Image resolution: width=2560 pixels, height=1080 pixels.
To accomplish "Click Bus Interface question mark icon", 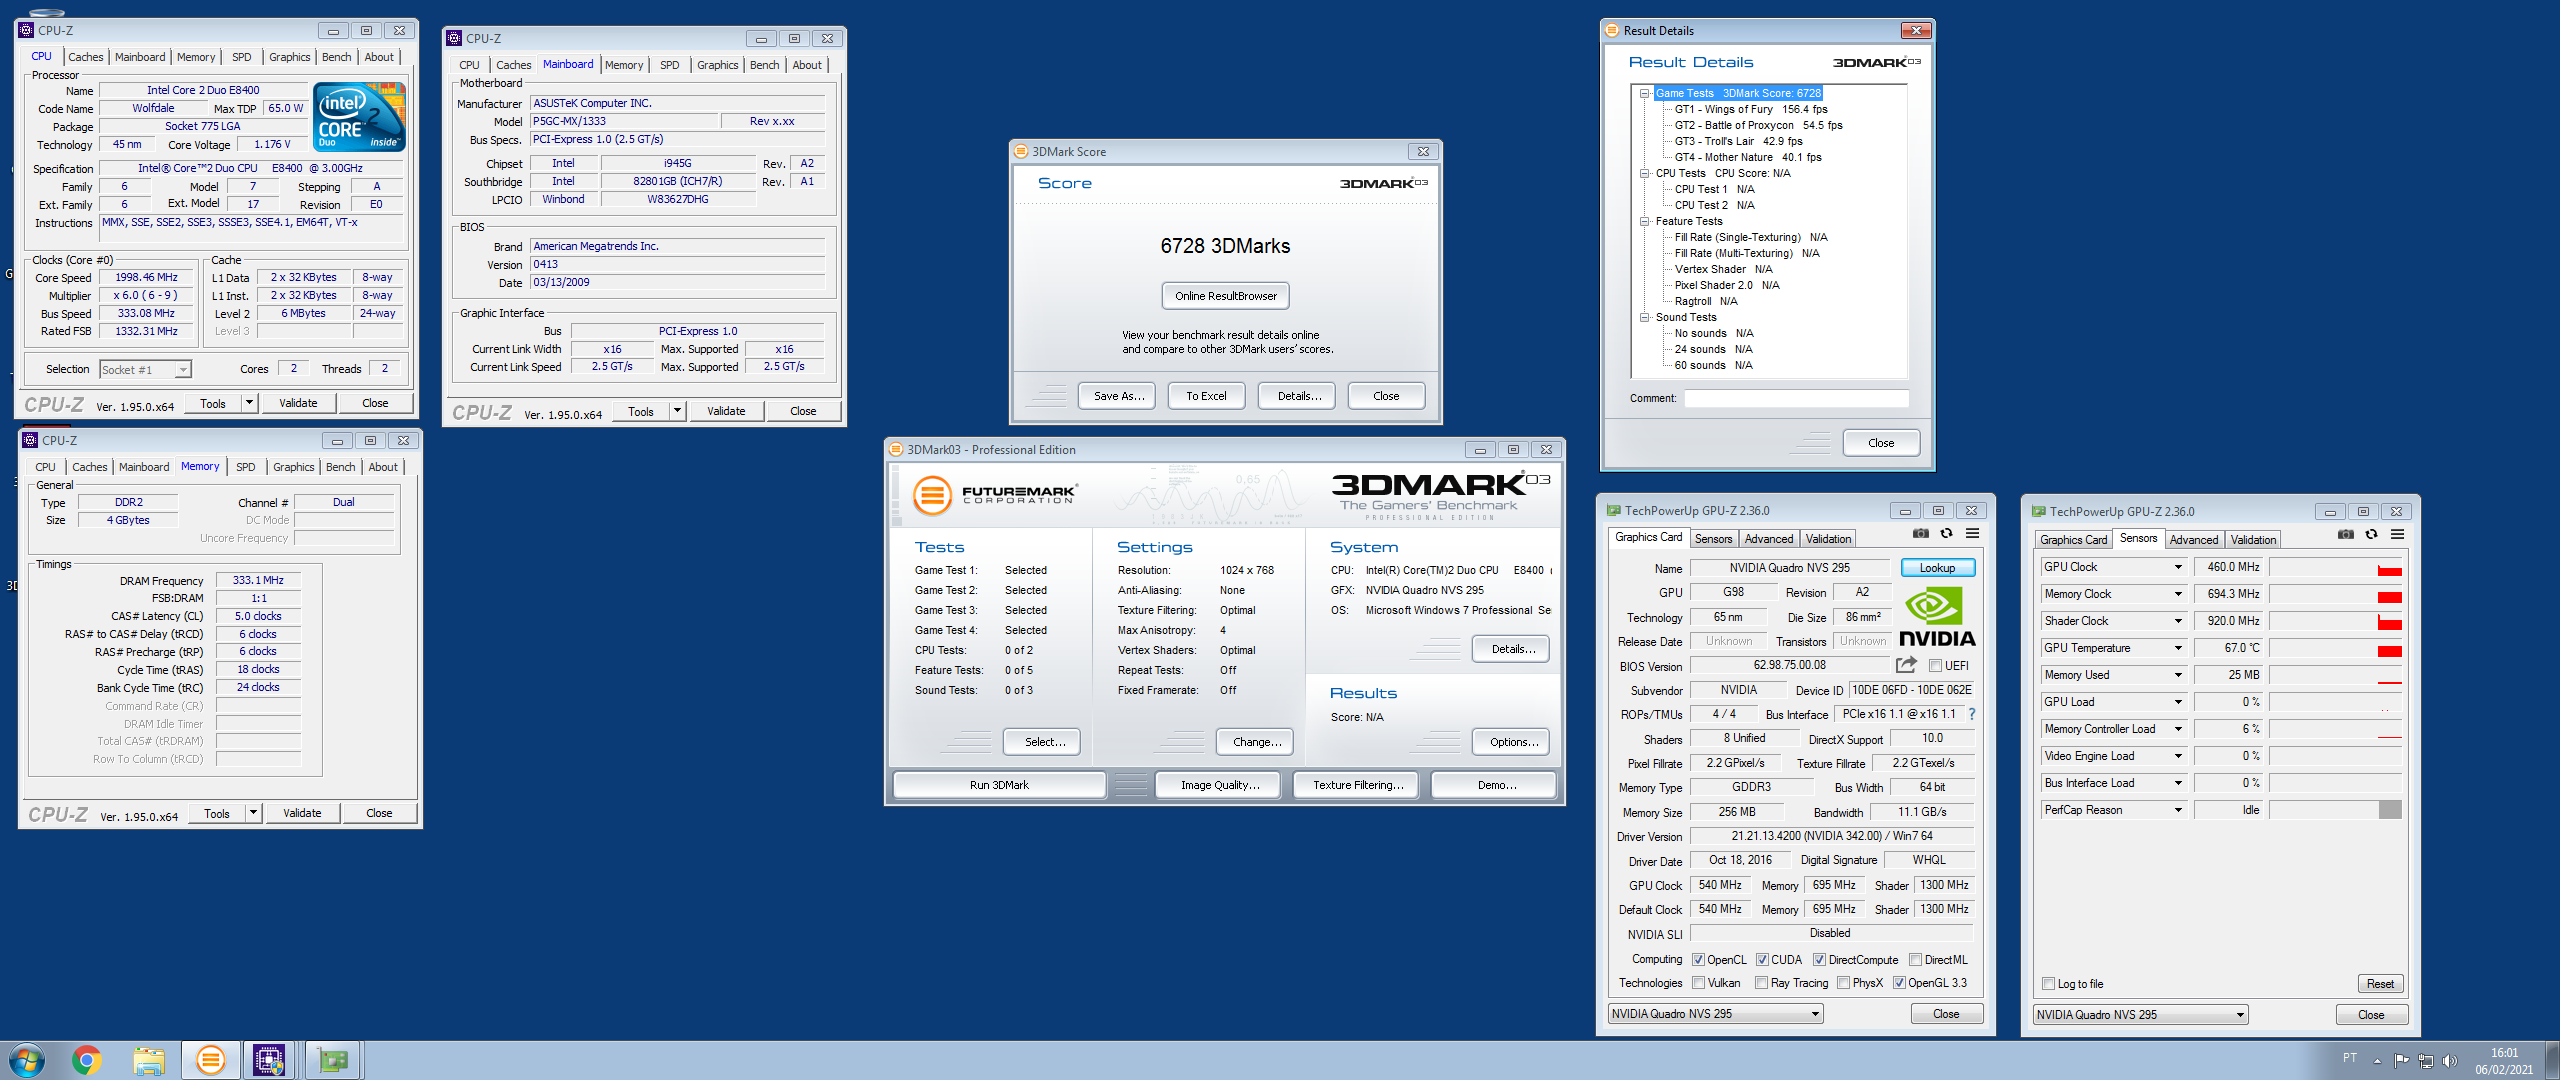I will click(x=1971, y=714).
